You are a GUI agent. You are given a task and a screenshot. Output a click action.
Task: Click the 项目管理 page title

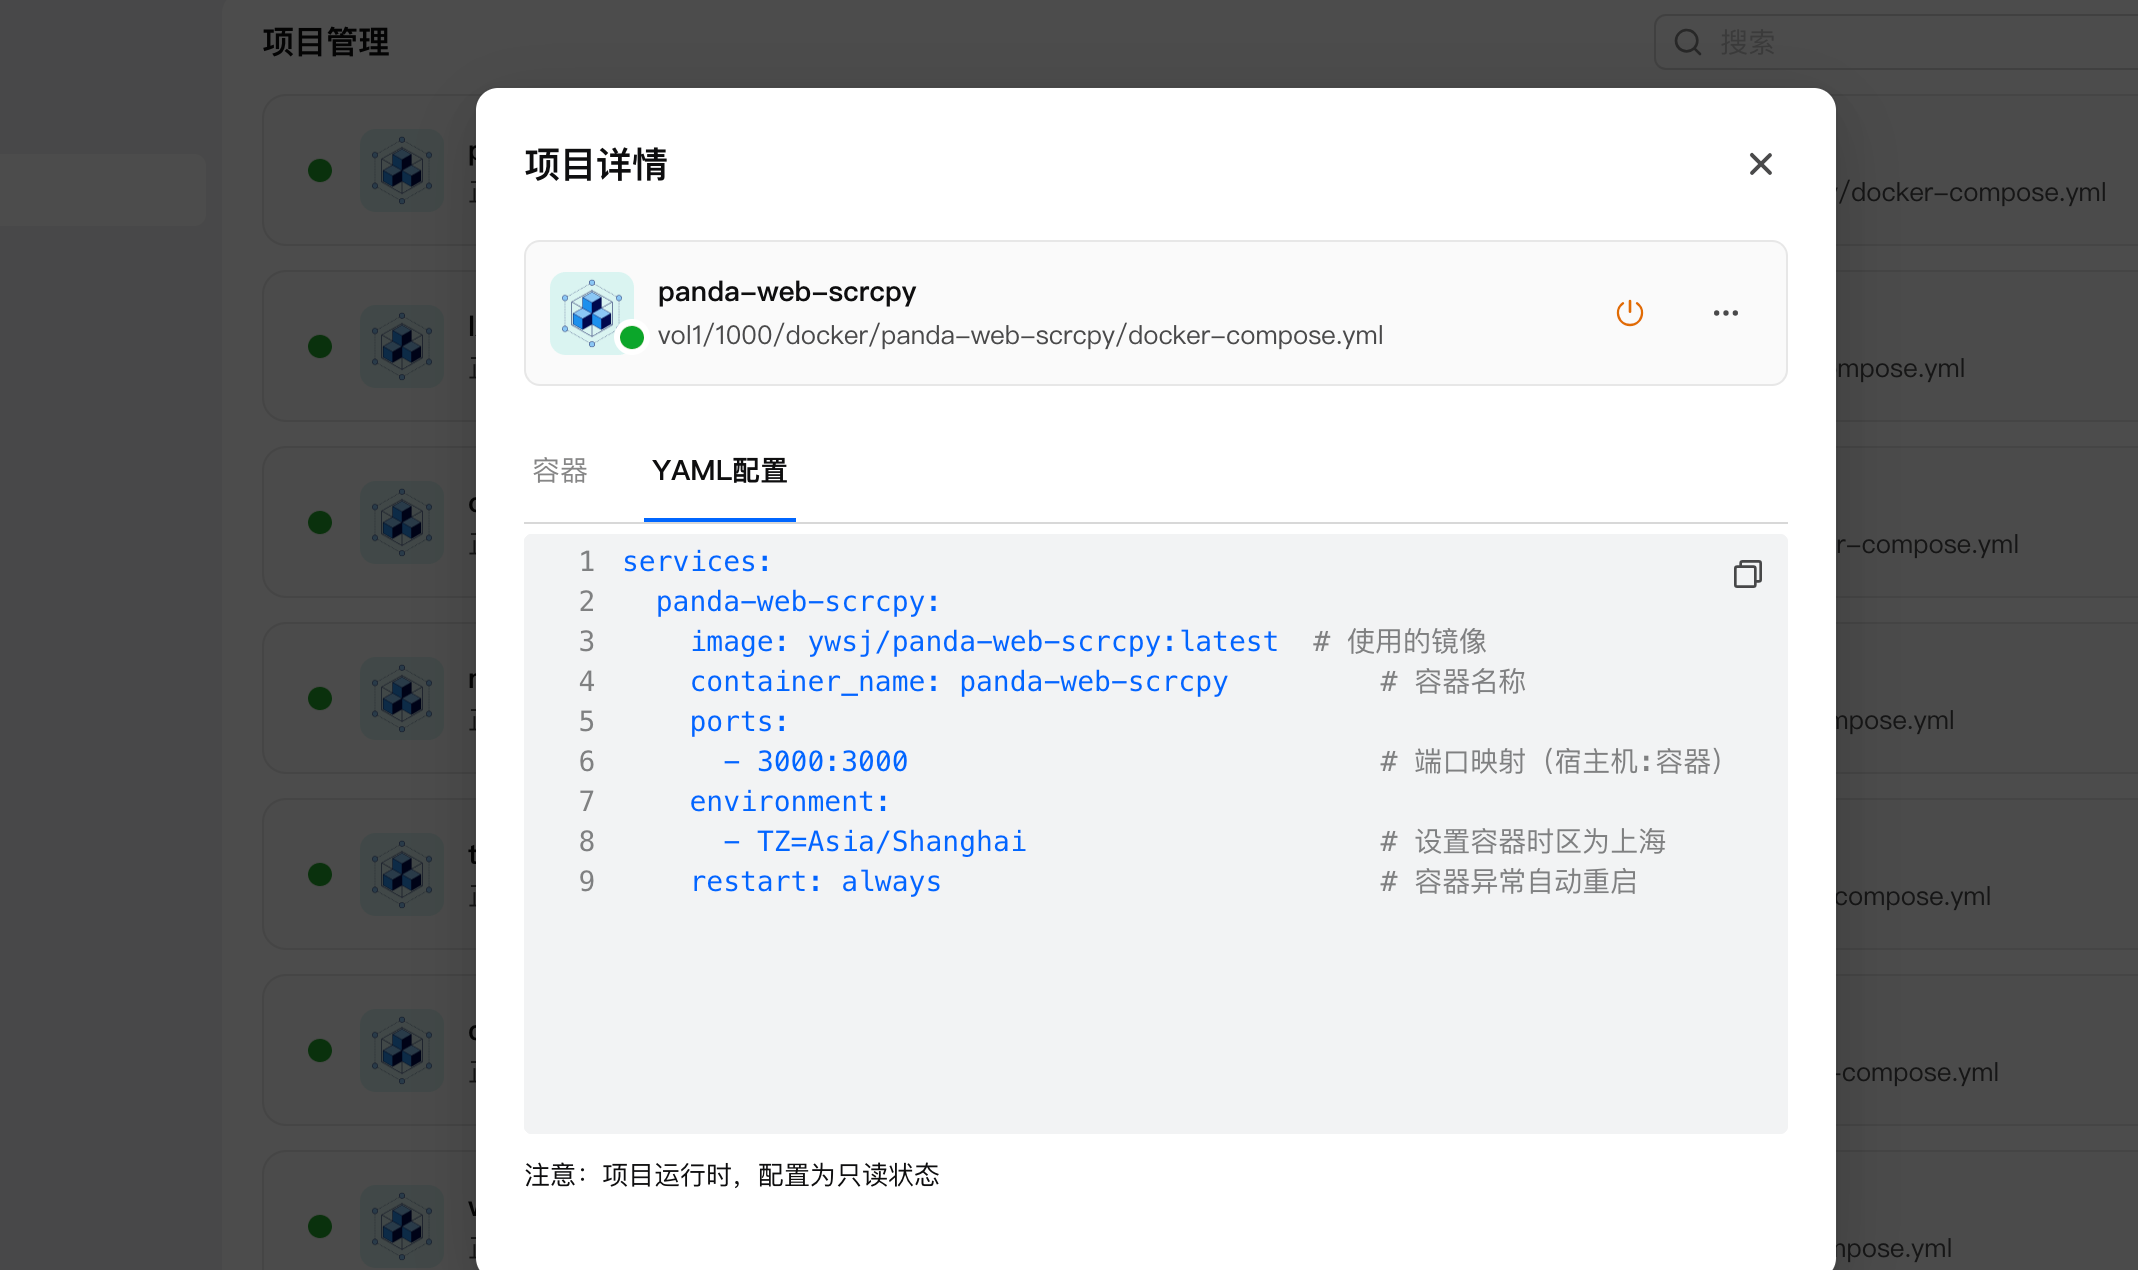tap(326, 42)
